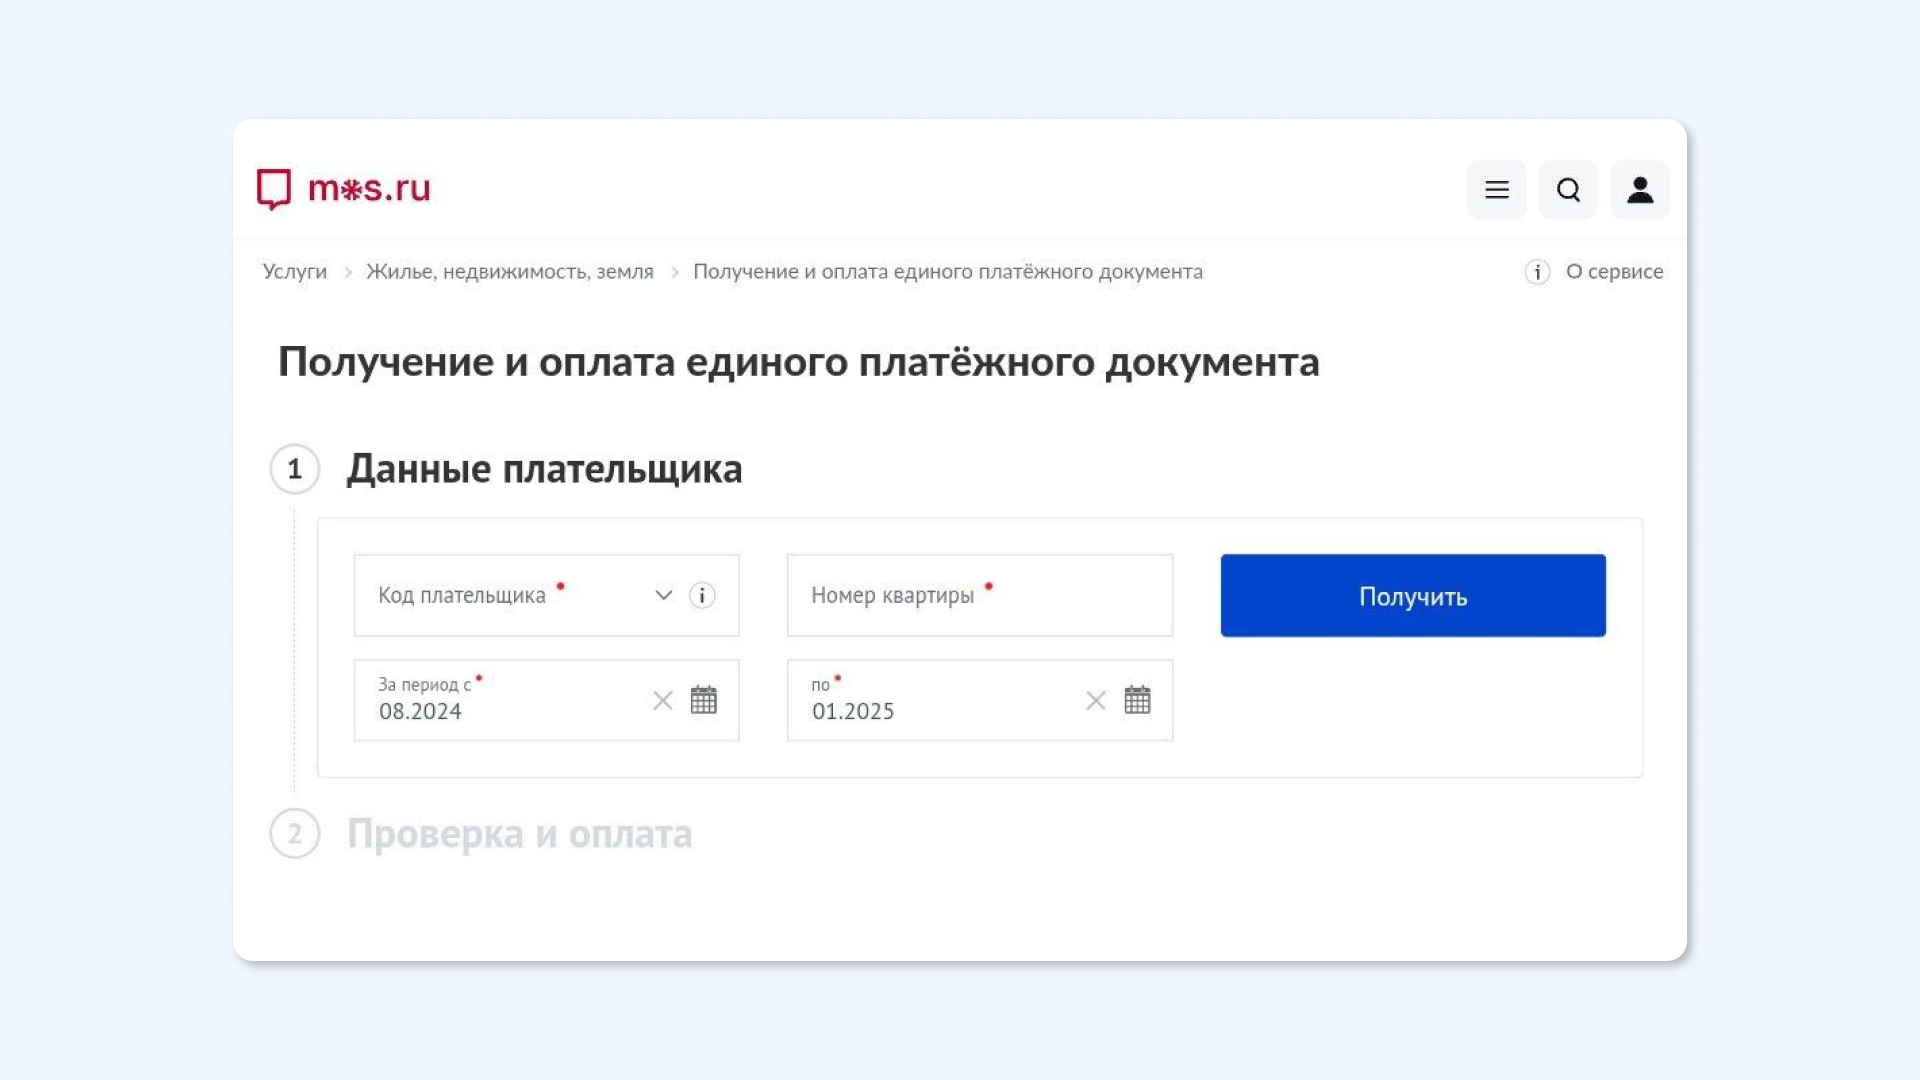The height and width of the screenshot is (1080, 1920).
Task: Click the search magnifier icon
Action: tap(1568, 190)
